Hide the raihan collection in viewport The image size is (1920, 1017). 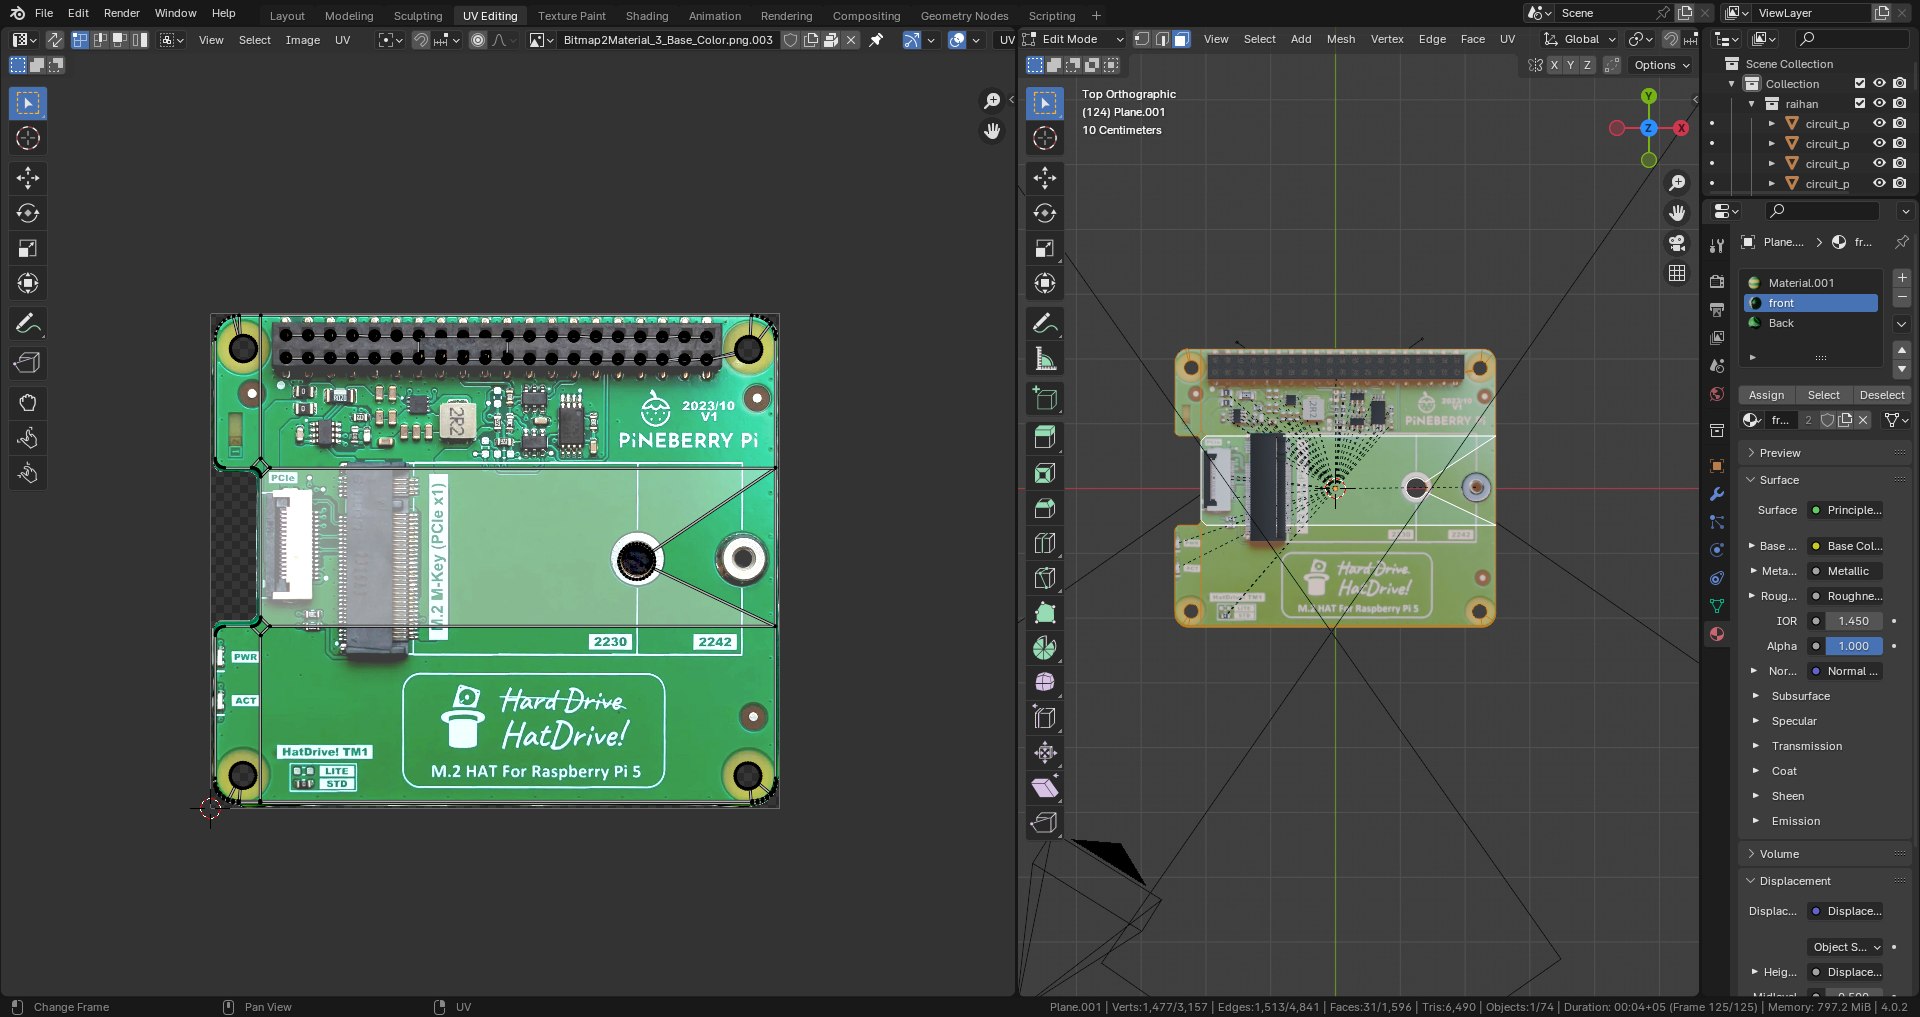(x=1879, y=103)
